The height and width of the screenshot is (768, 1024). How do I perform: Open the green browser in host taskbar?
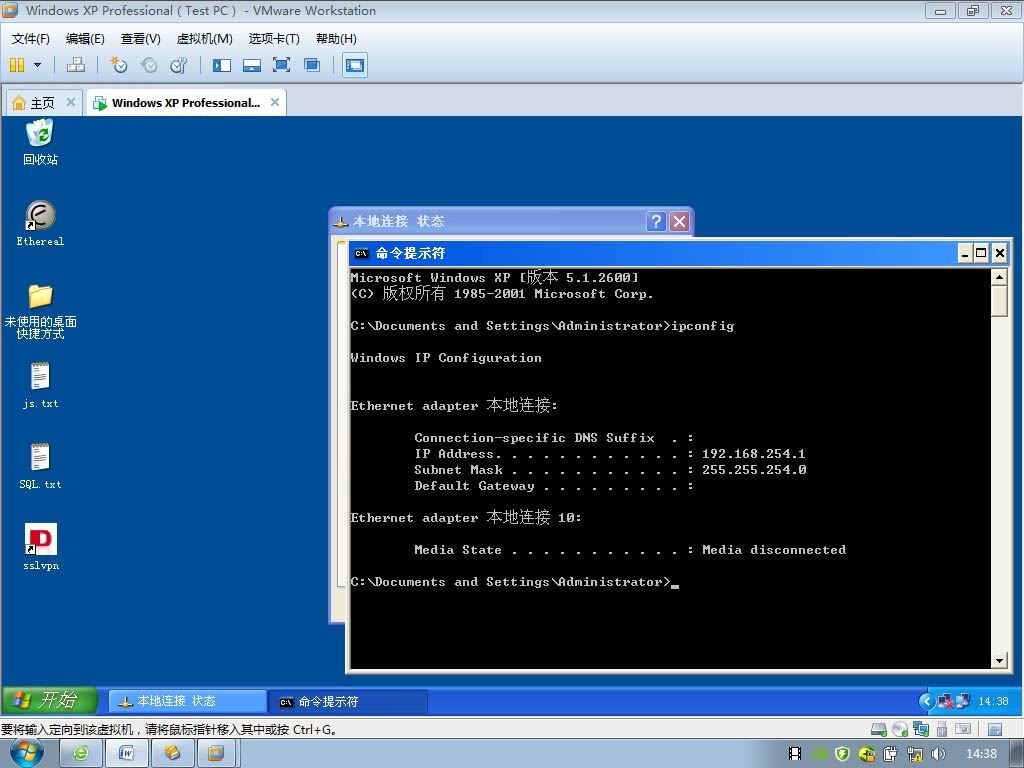click(80, 754)
